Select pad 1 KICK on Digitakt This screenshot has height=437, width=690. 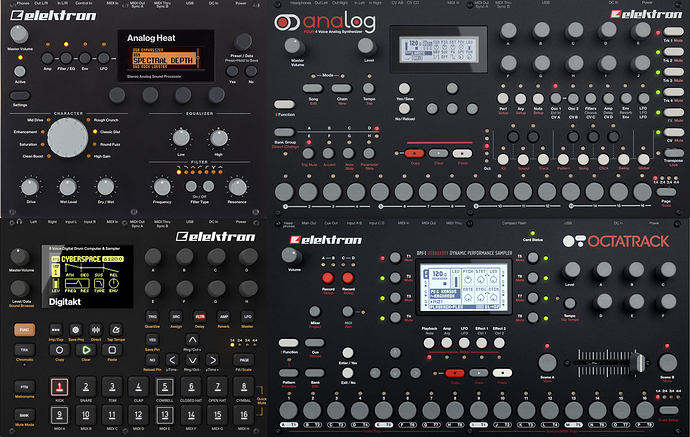[x=59, y=387]
